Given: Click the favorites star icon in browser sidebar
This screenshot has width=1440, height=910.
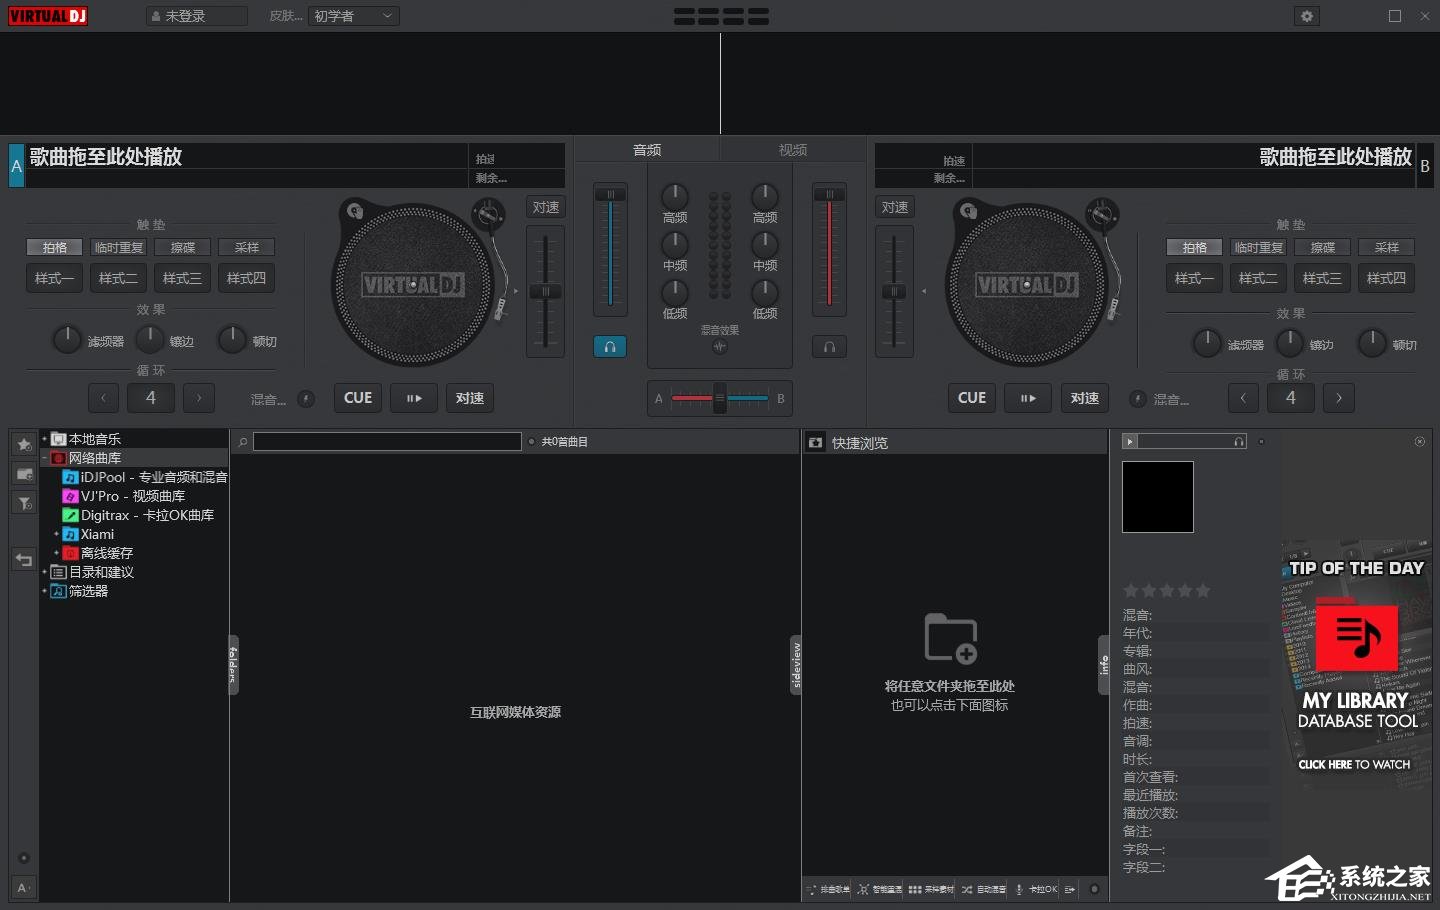Looking at the screenshot, I should (24, 444).
